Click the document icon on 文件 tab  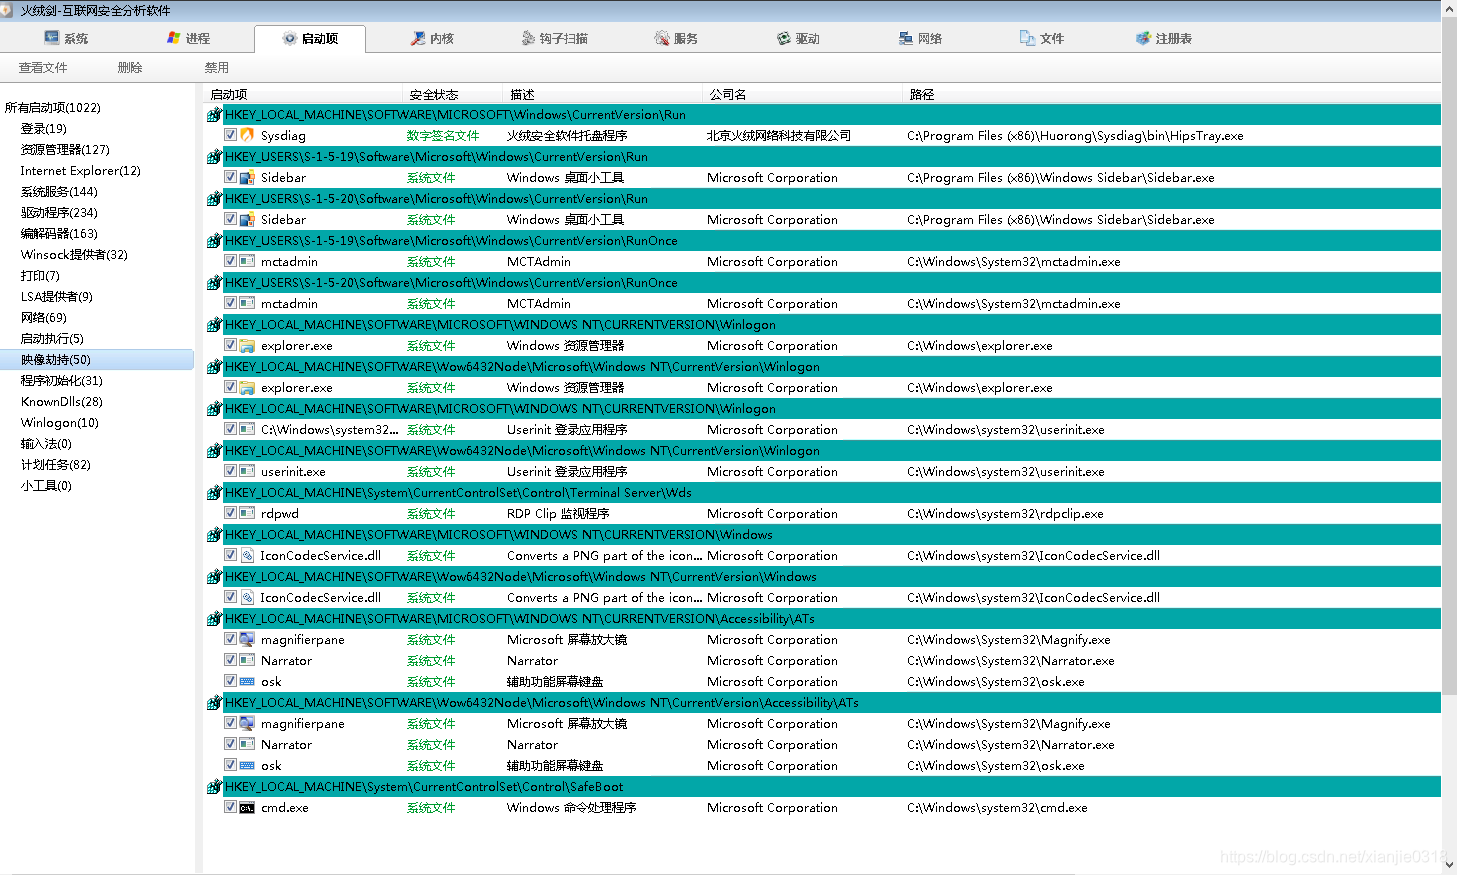click(x=1027, y=38)
